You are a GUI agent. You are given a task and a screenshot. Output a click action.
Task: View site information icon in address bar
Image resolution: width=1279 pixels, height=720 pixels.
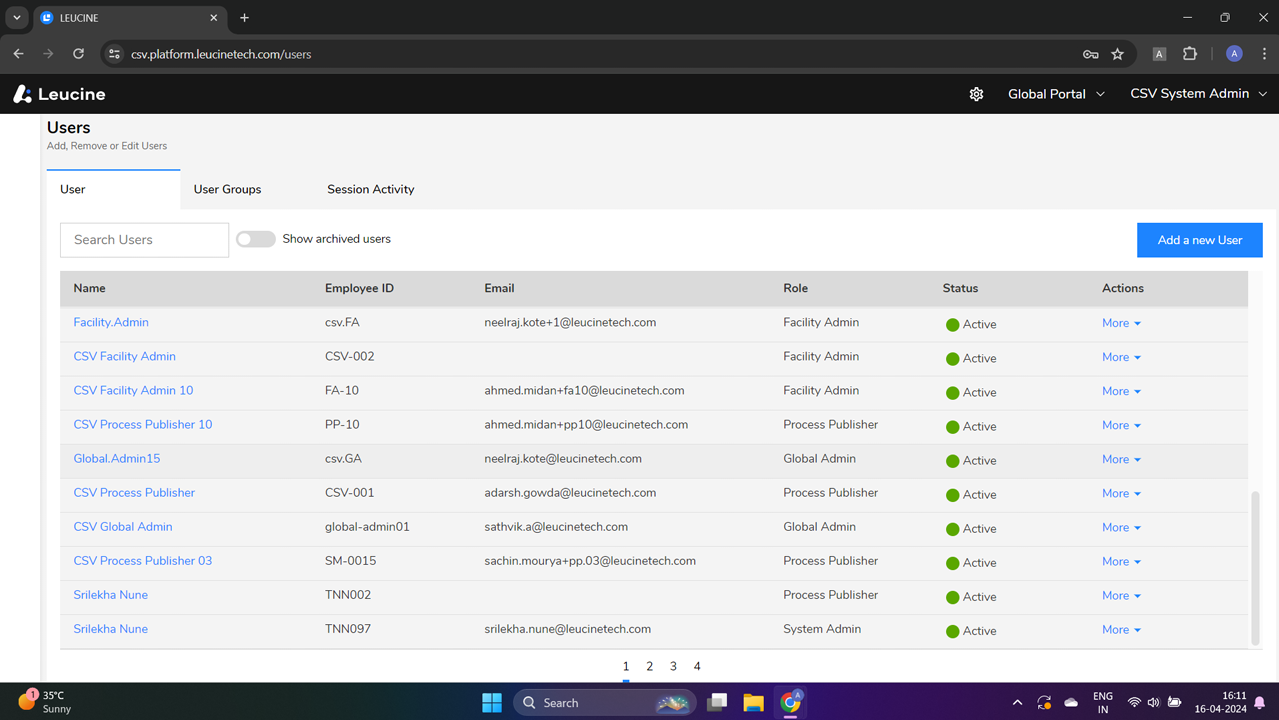[114, 54]
